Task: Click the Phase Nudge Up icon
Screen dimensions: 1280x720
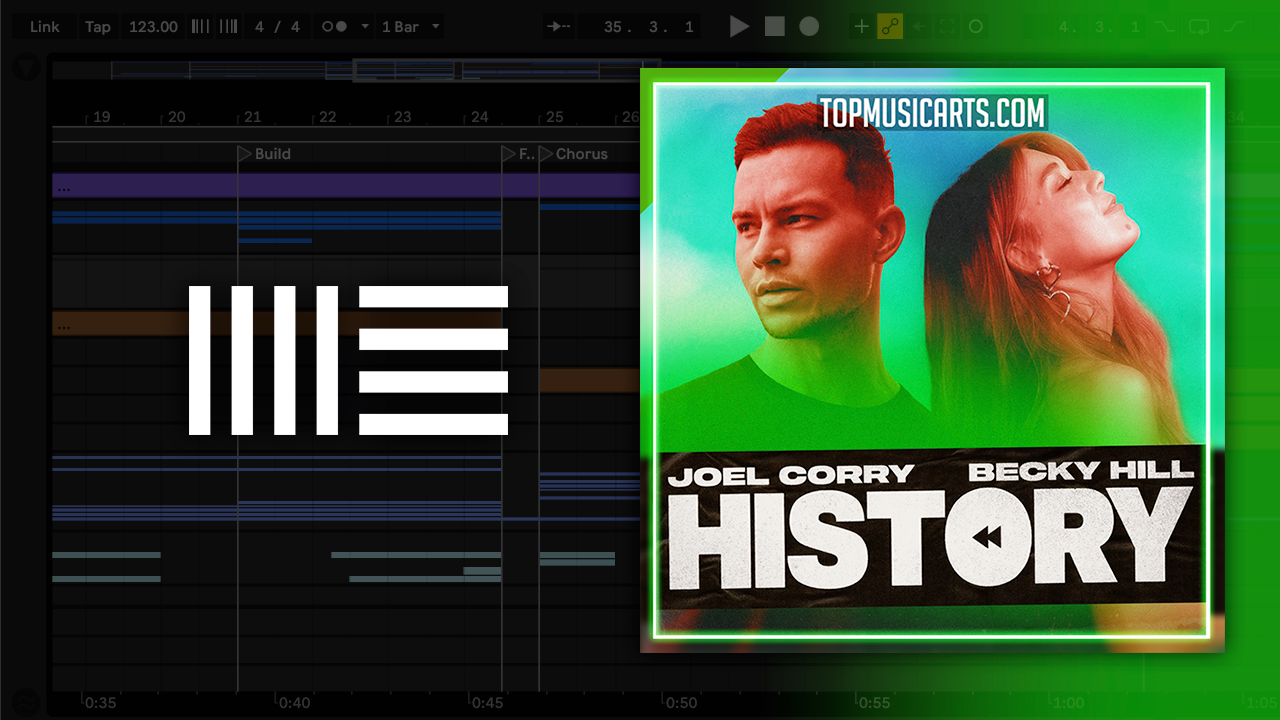Action: [228, 27]
